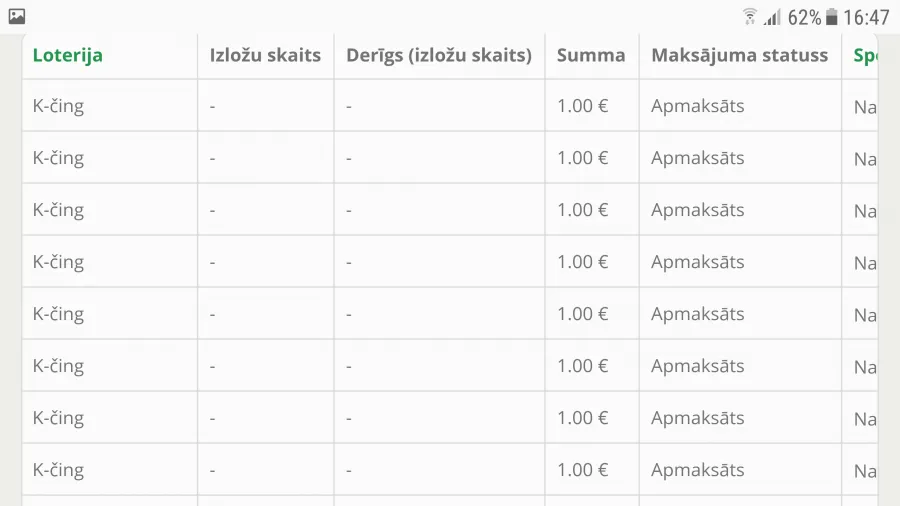The image size is (900, 506).
Task: Tap the image notification icon in status bar
Action: click(x=17, y=17)
